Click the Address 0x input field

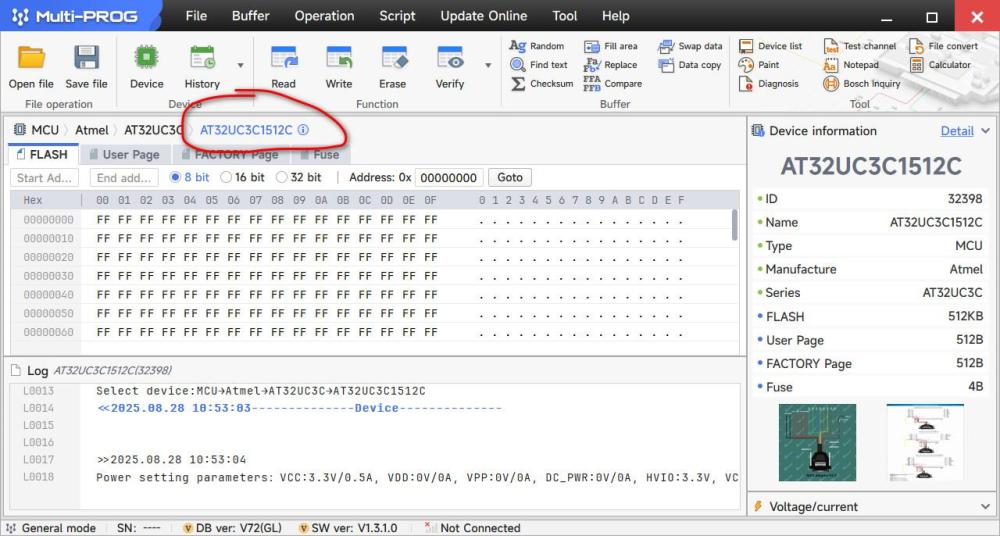point(449,177)
